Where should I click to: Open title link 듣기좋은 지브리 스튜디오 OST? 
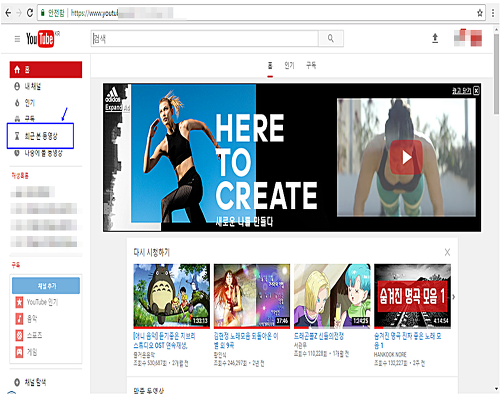(164, 340)
